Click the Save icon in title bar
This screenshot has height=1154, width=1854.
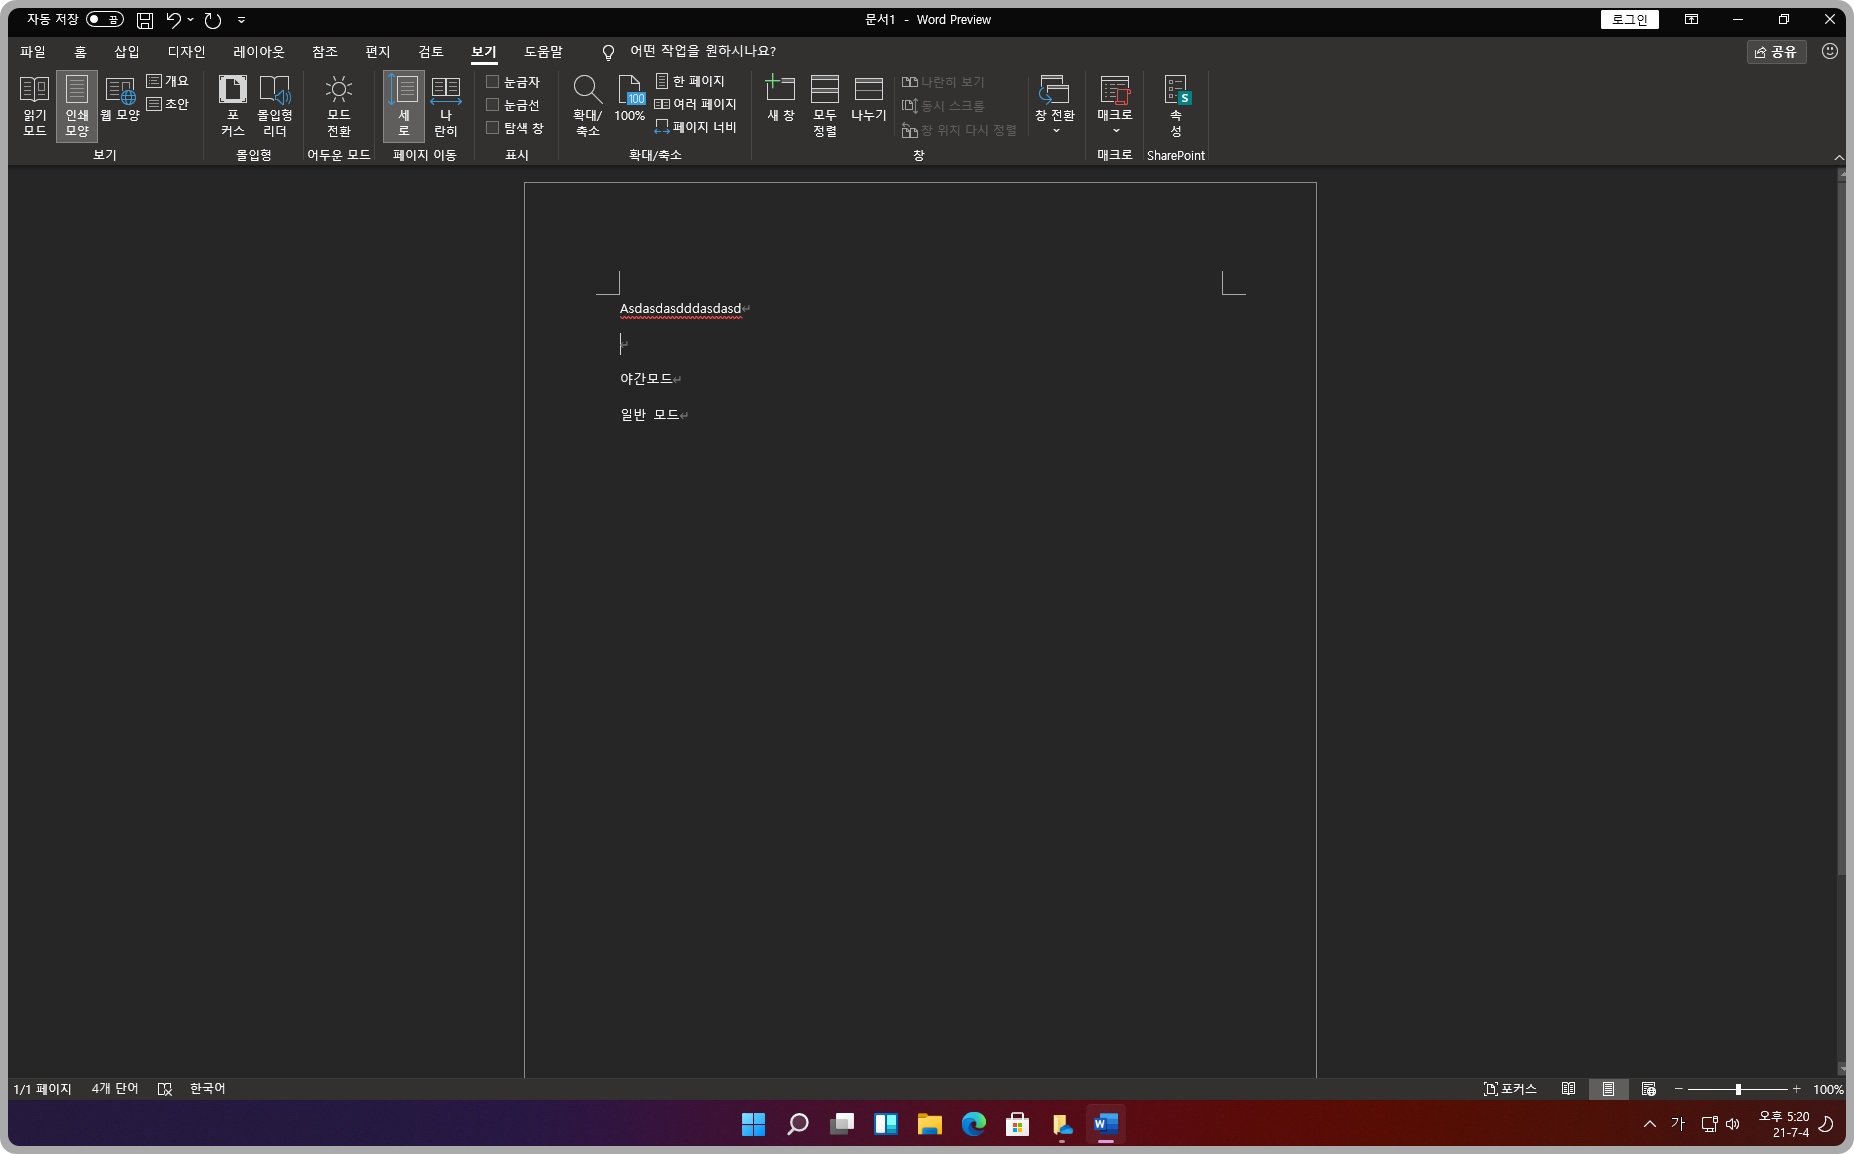pos(145,20)
